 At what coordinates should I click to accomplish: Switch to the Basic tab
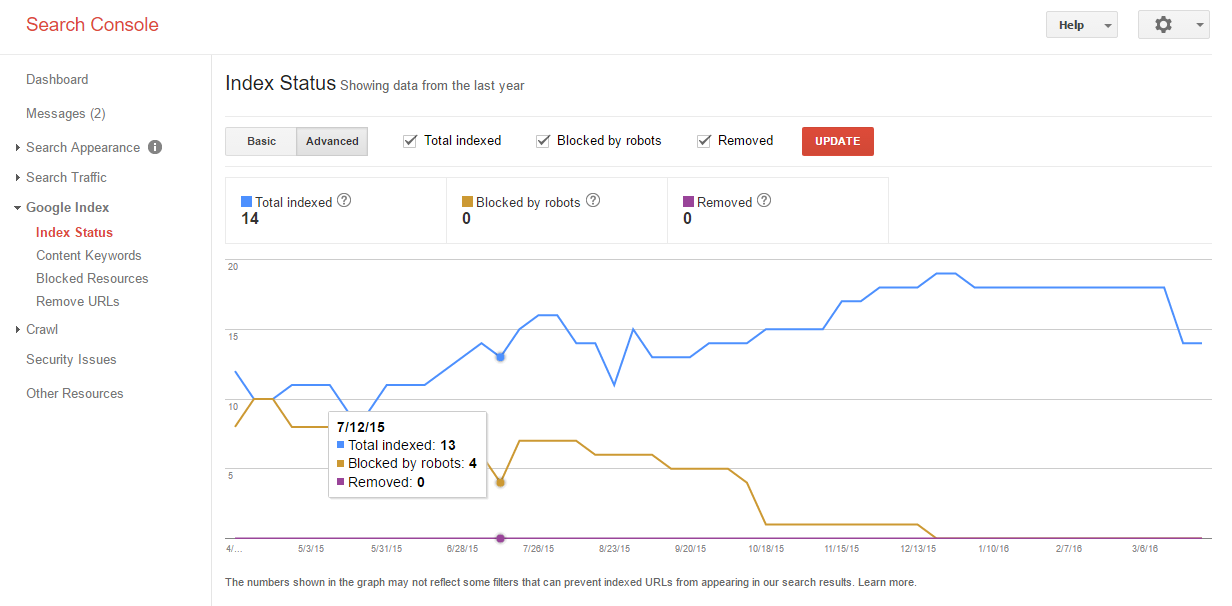pyautogui.click(x=261, y=141)
